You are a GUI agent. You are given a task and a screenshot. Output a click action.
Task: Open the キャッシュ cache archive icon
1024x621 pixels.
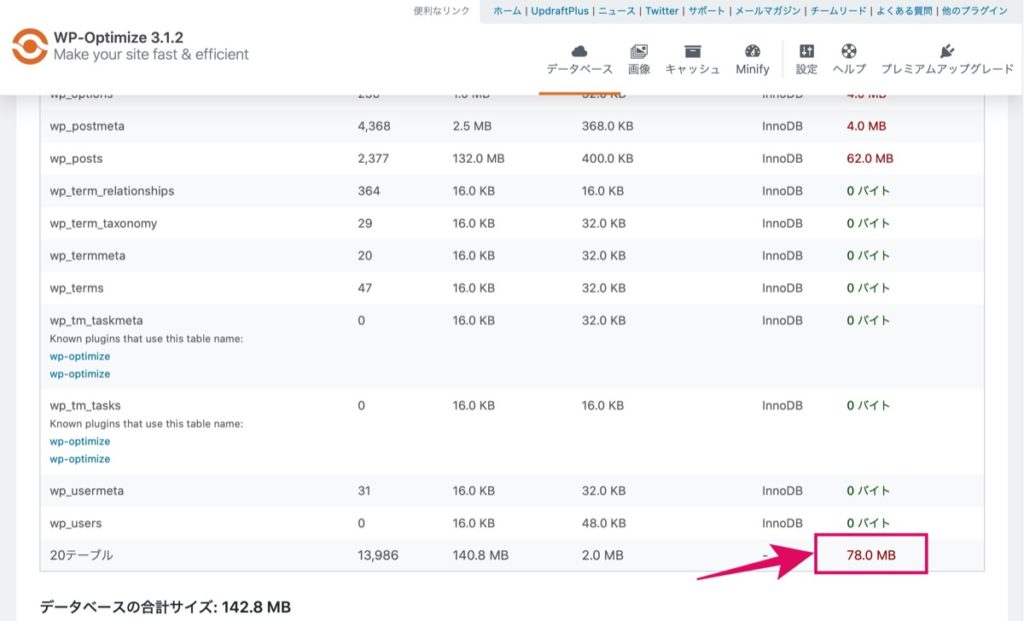coord(692,52)
